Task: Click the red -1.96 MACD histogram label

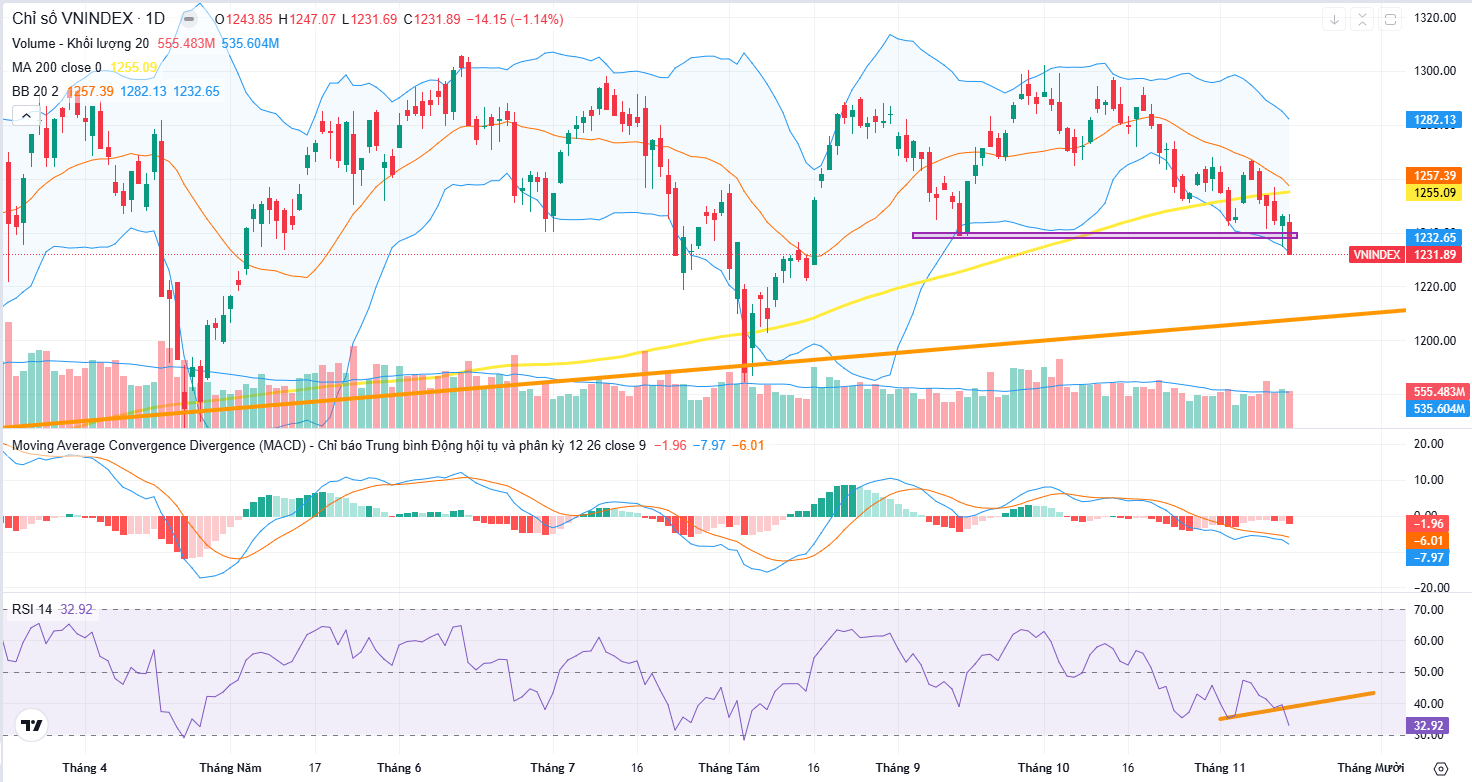Action: [1429, 523]
